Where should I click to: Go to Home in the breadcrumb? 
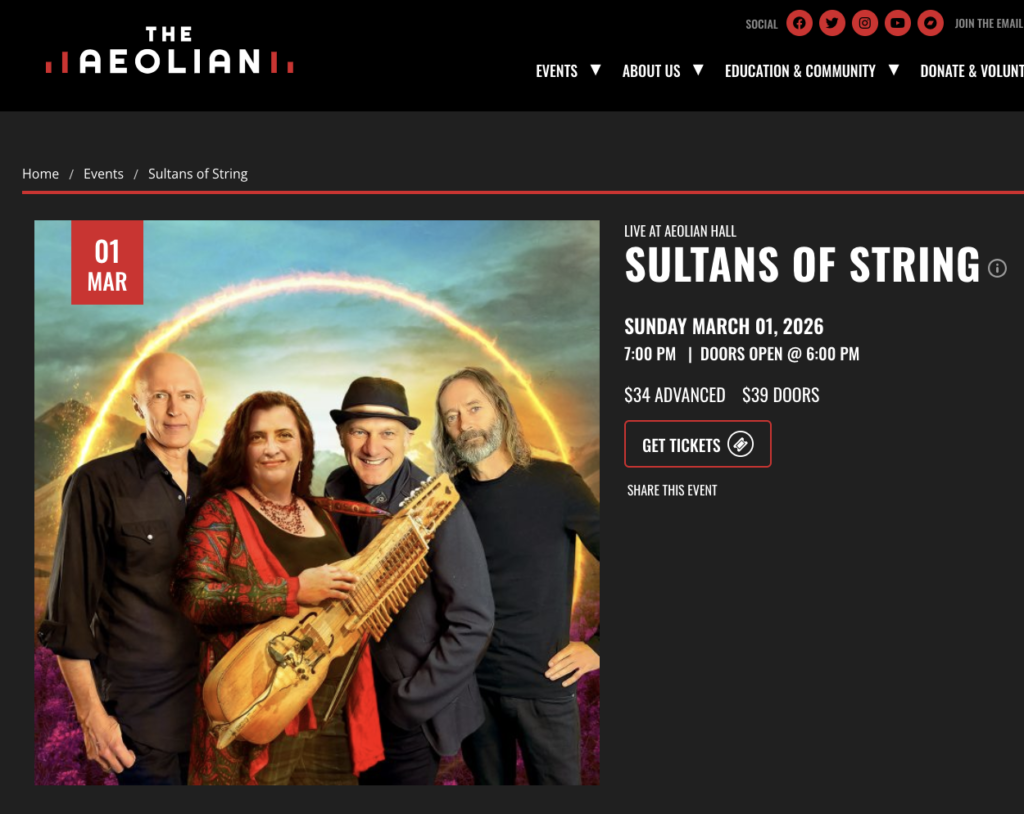40,174
